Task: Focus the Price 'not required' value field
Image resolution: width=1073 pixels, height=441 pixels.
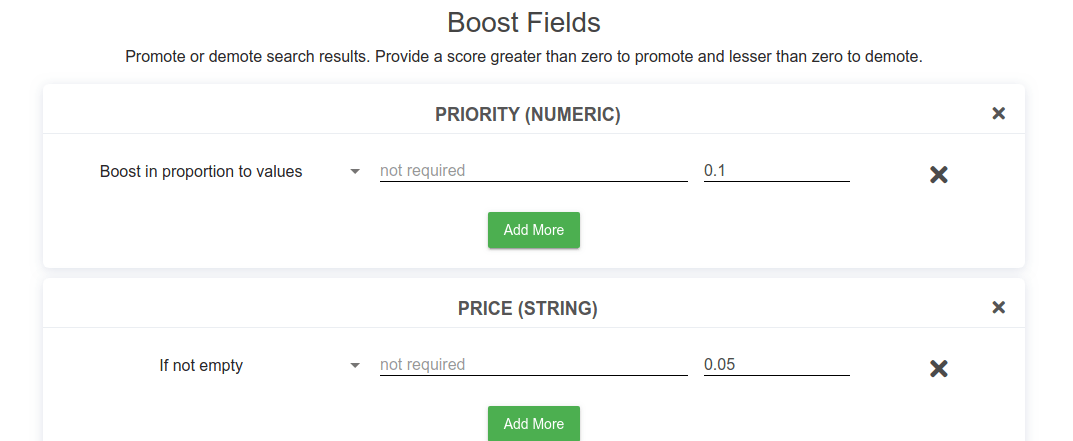Action: (533, 365)
